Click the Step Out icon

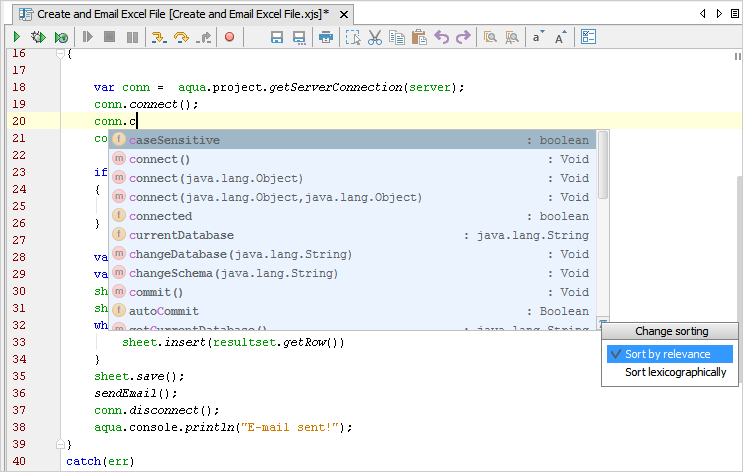(204, 37)
